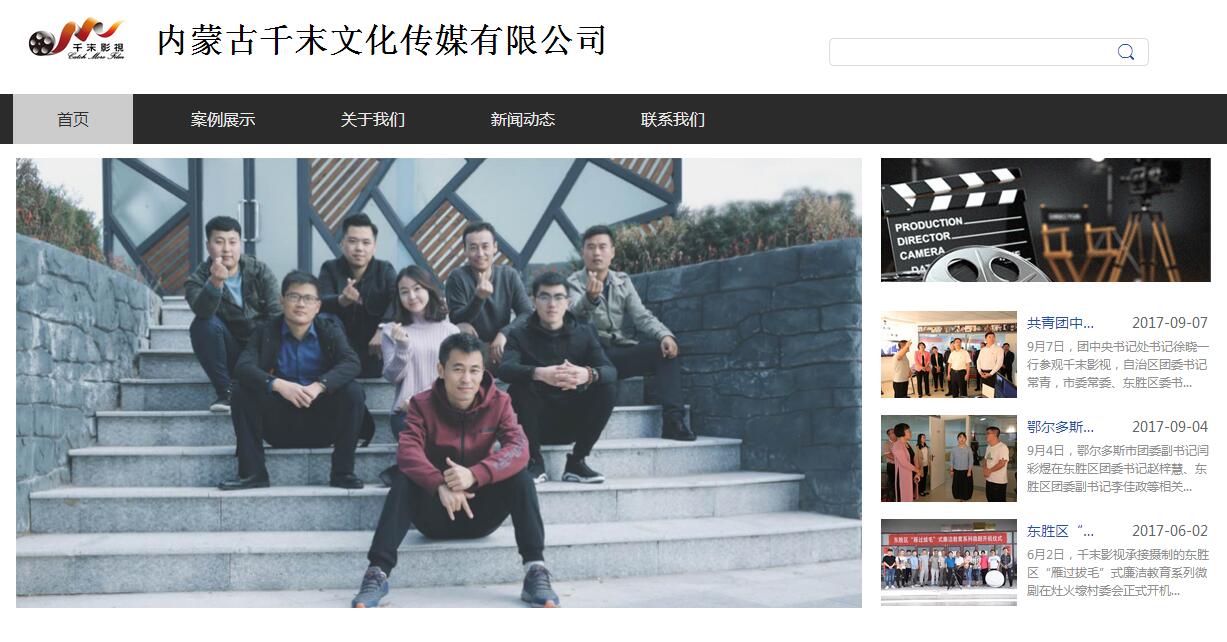
Task: Open the 首页 navigation tab
Action: (73, 119)
